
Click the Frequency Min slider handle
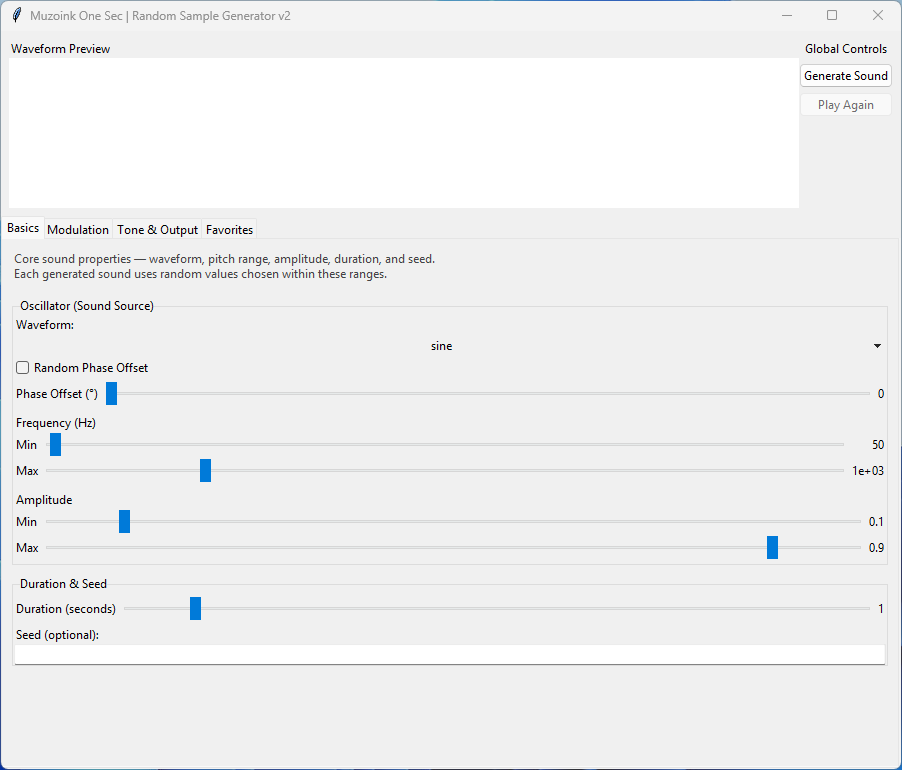pos(55,445)
